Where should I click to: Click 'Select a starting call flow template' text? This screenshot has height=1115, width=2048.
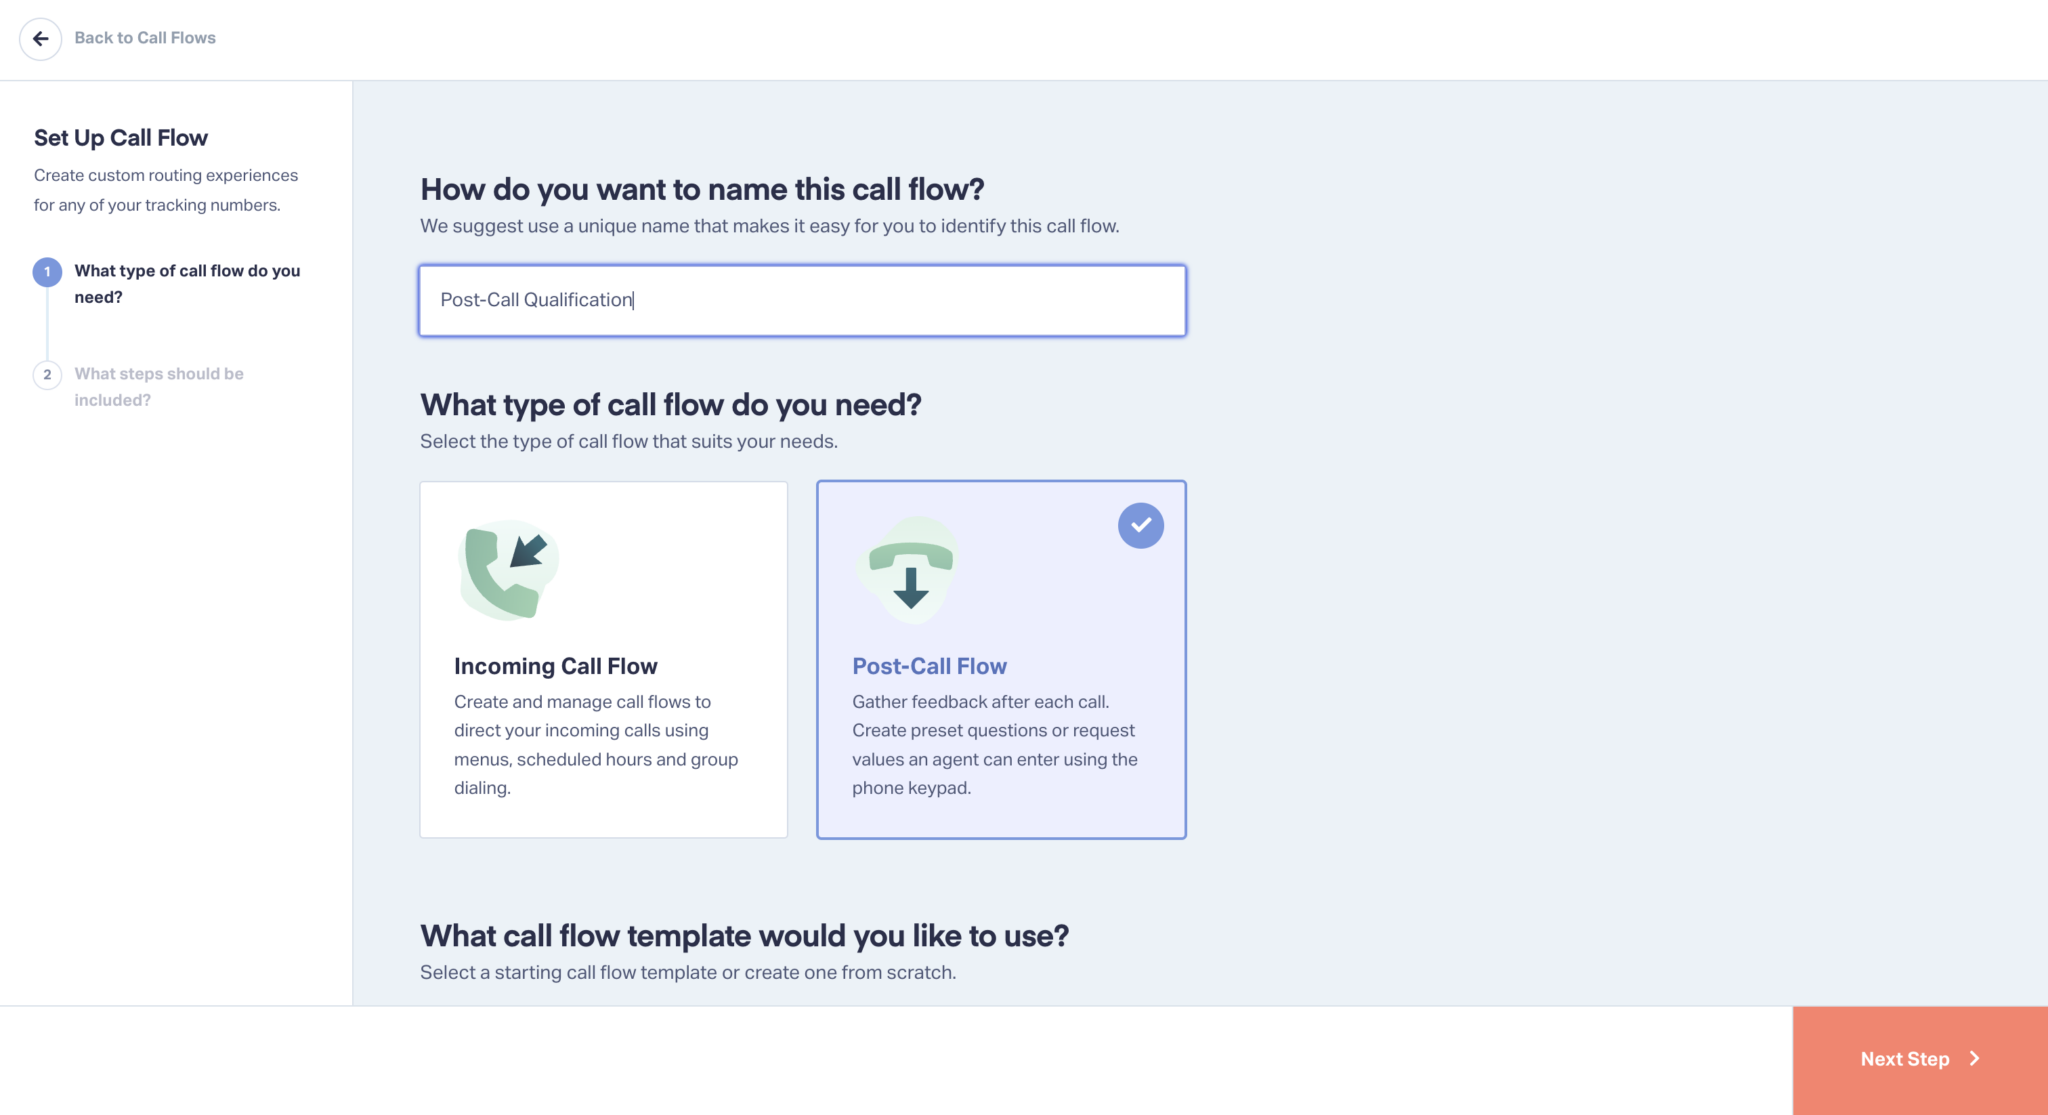[x=688, y=973]
